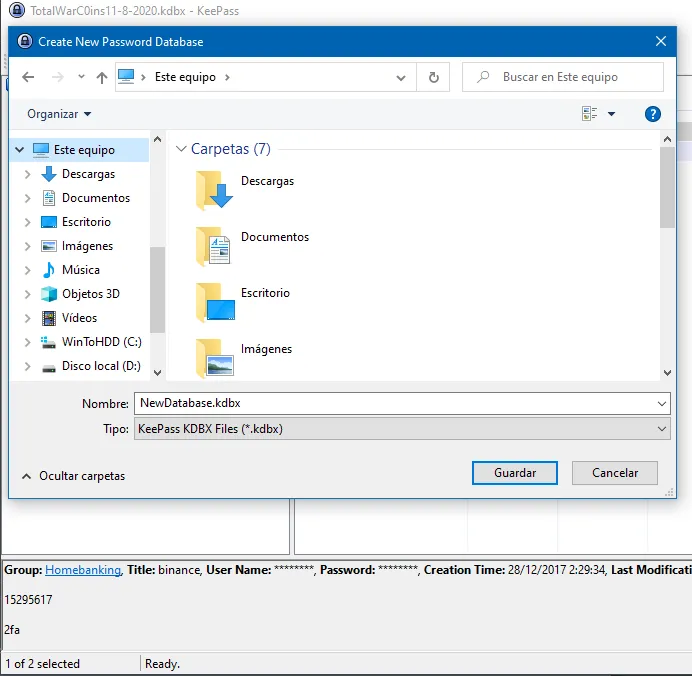Select Escritorio in the navigation tree

tap(86, 222)
